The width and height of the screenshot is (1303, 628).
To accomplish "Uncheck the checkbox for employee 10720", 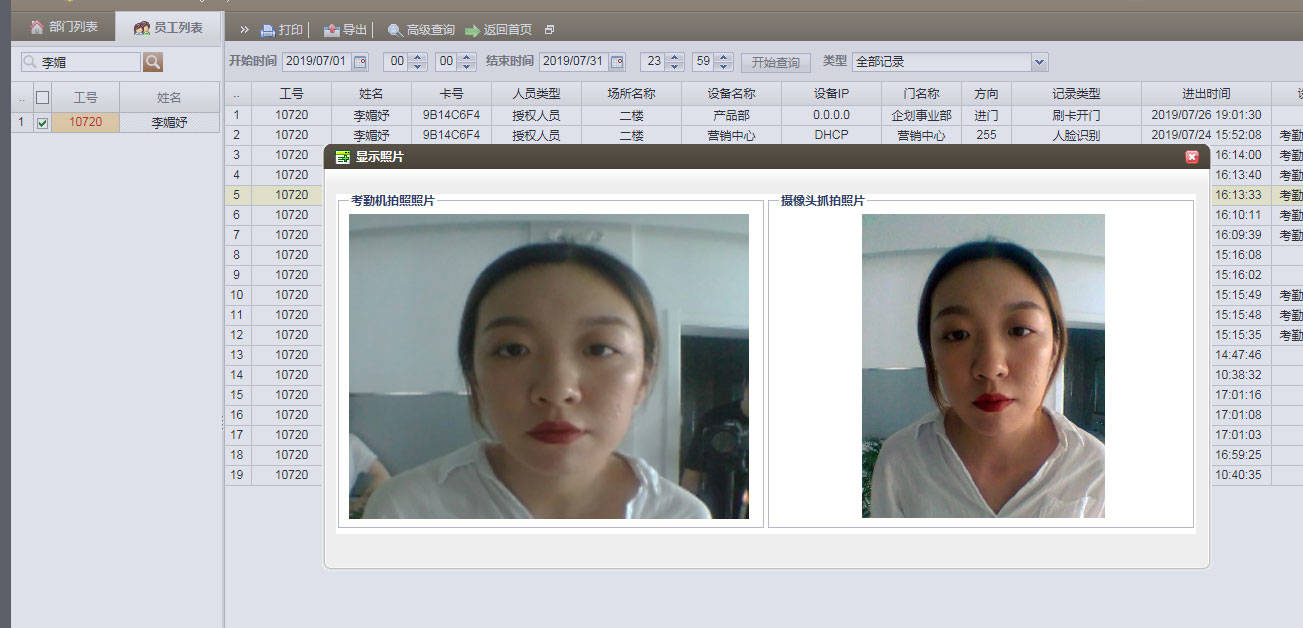I will click(x=42, y=123).
